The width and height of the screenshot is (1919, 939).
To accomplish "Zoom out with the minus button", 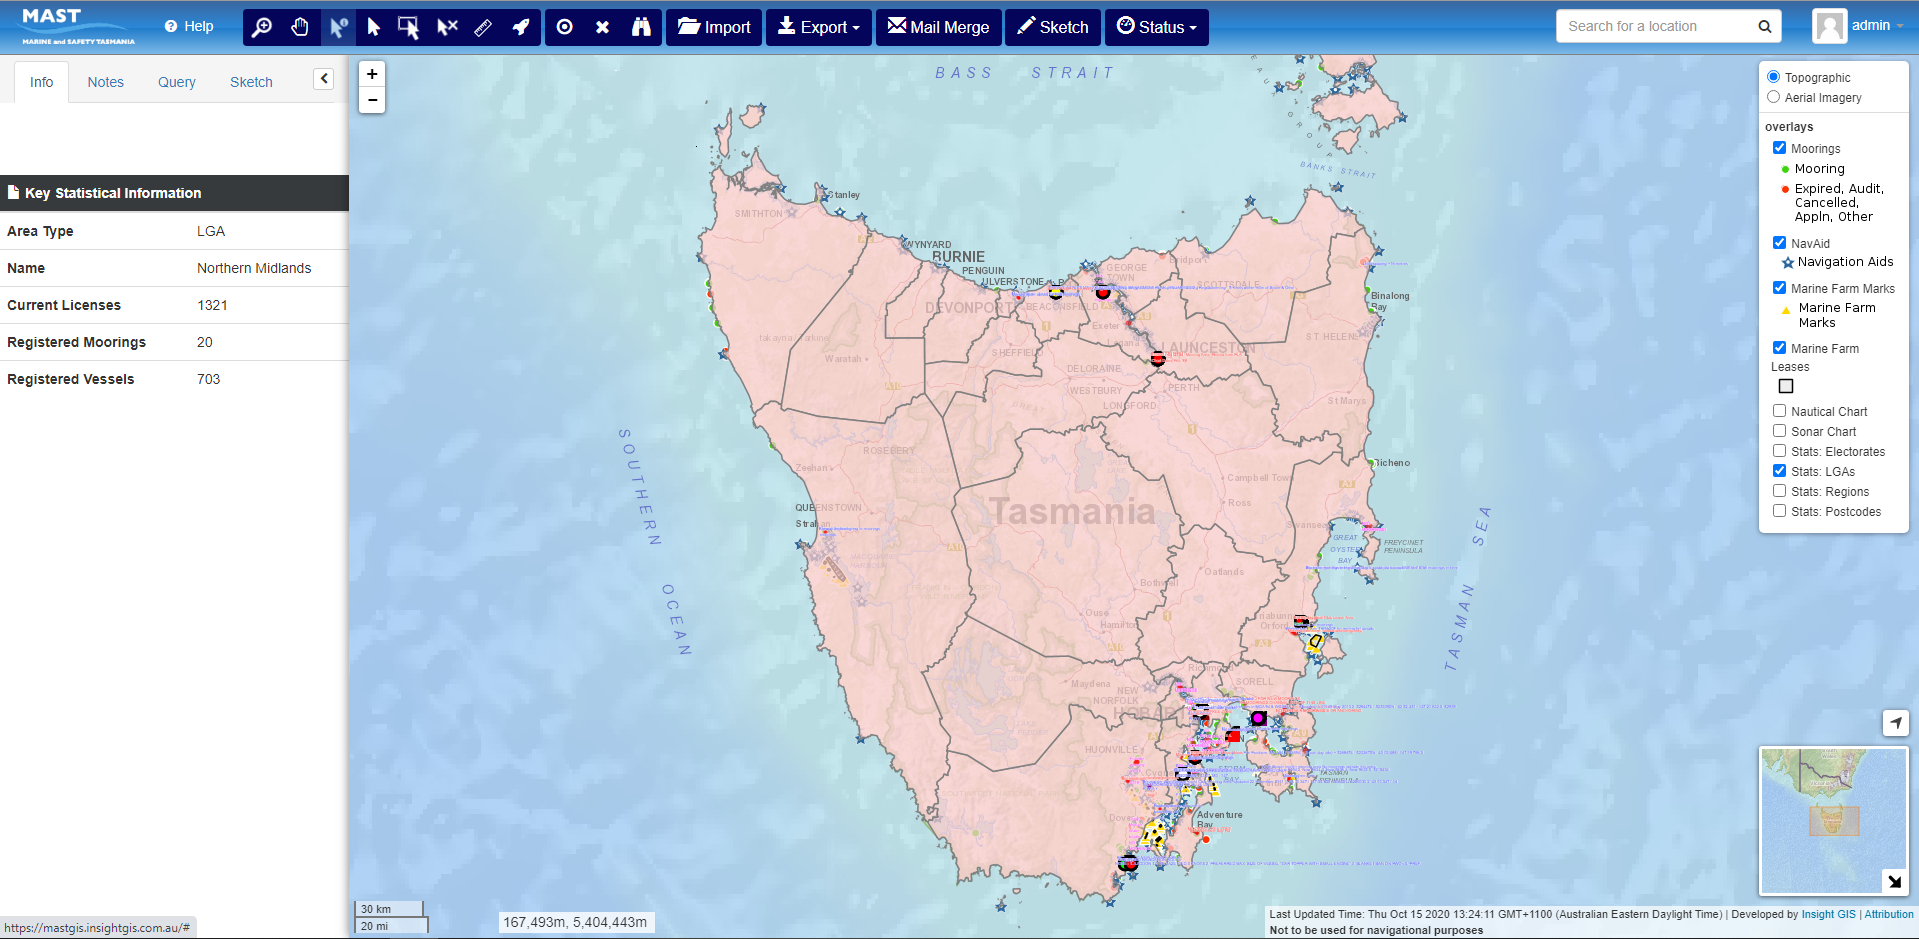I will point(372,100).
